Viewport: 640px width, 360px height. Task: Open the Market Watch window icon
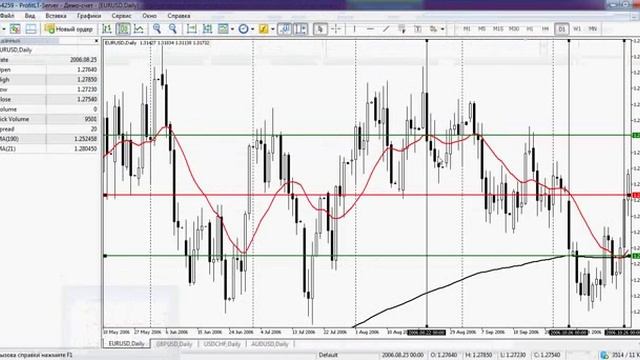pyautogui.click(x=15, y=29)
